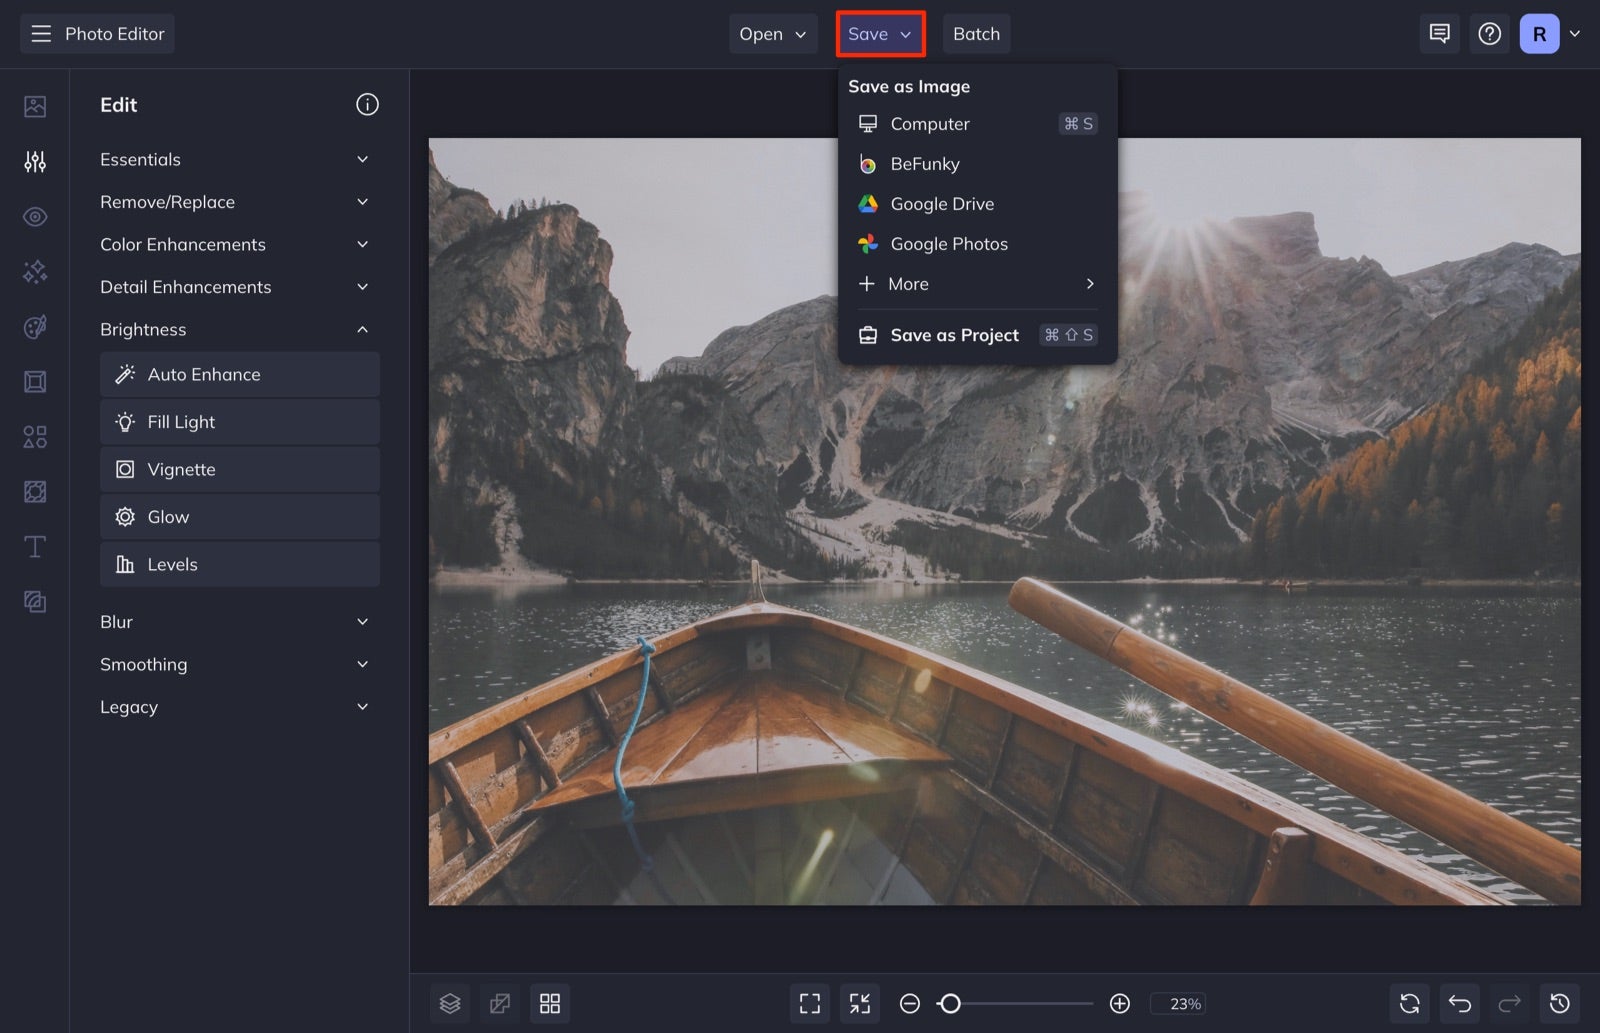Viewport: 1600px width, 1033px height.
Task: Open the Graphics shapes panel
Action: coord(34,436)
